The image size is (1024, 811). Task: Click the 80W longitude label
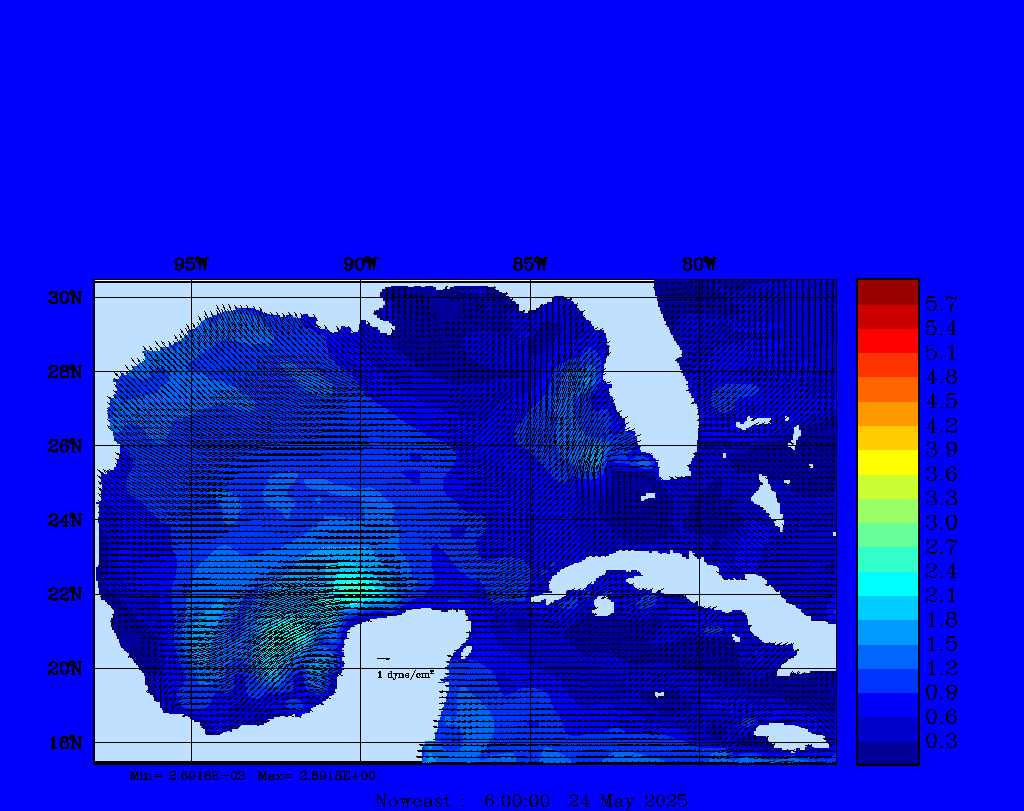[x=699, y=265]
